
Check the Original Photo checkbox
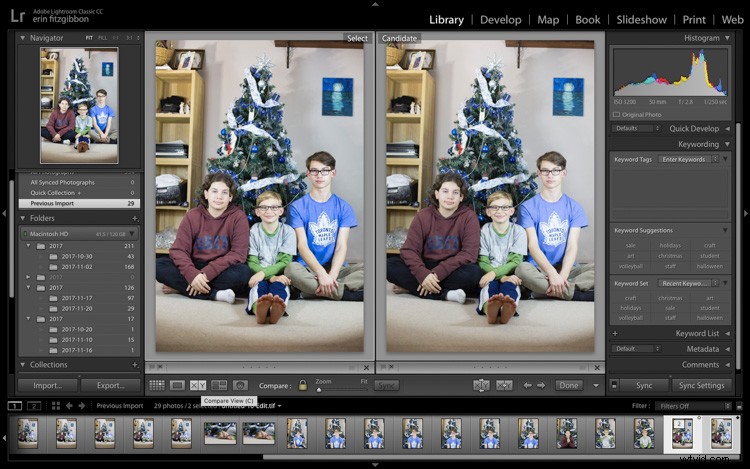click(617, 115)
